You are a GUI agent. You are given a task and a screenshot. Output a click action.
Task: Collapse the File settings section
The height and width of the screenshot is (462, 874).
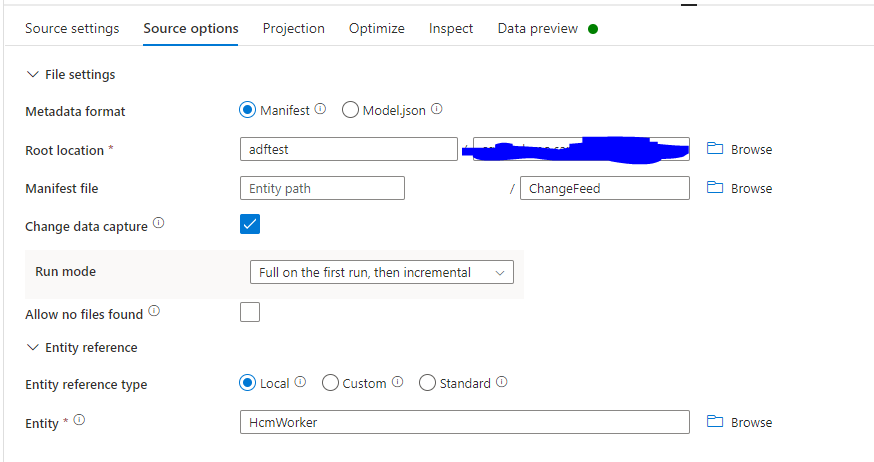pos(33,75)
